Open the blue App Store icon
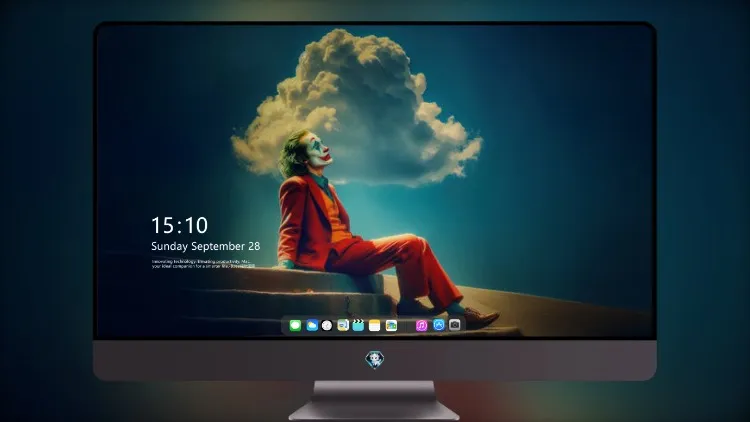 [439, 325]
